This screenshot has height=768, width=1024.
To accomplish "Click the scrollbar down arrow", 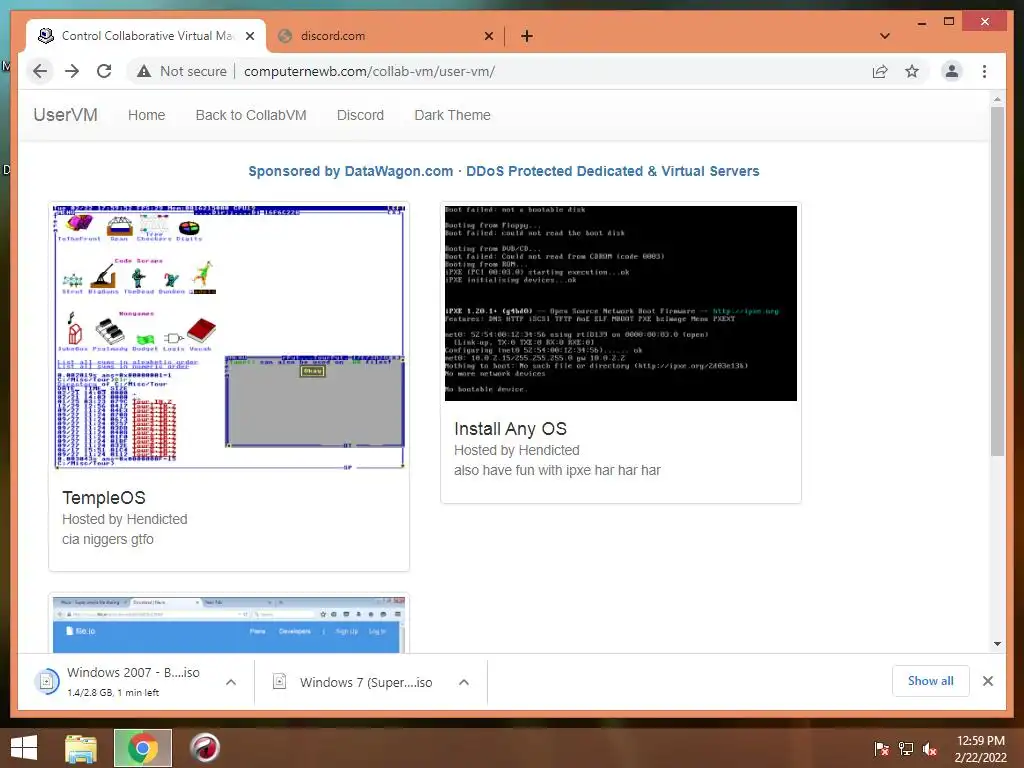I will tap(997, 643).
